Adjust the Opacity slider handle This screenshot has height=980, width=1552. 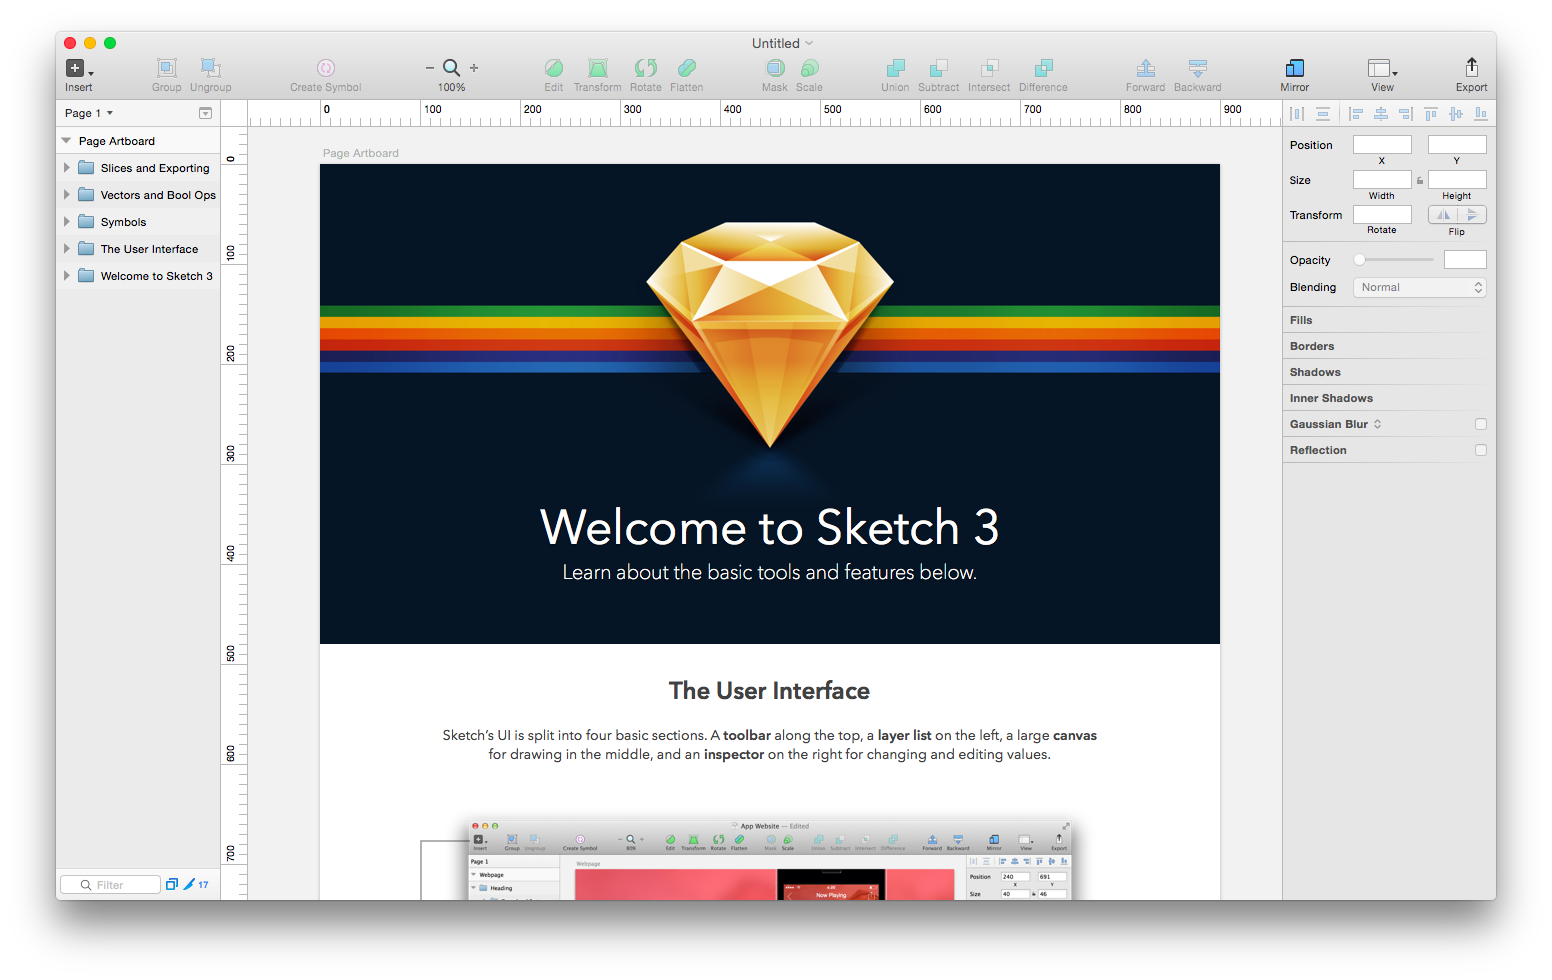(x=1359, y=260)
